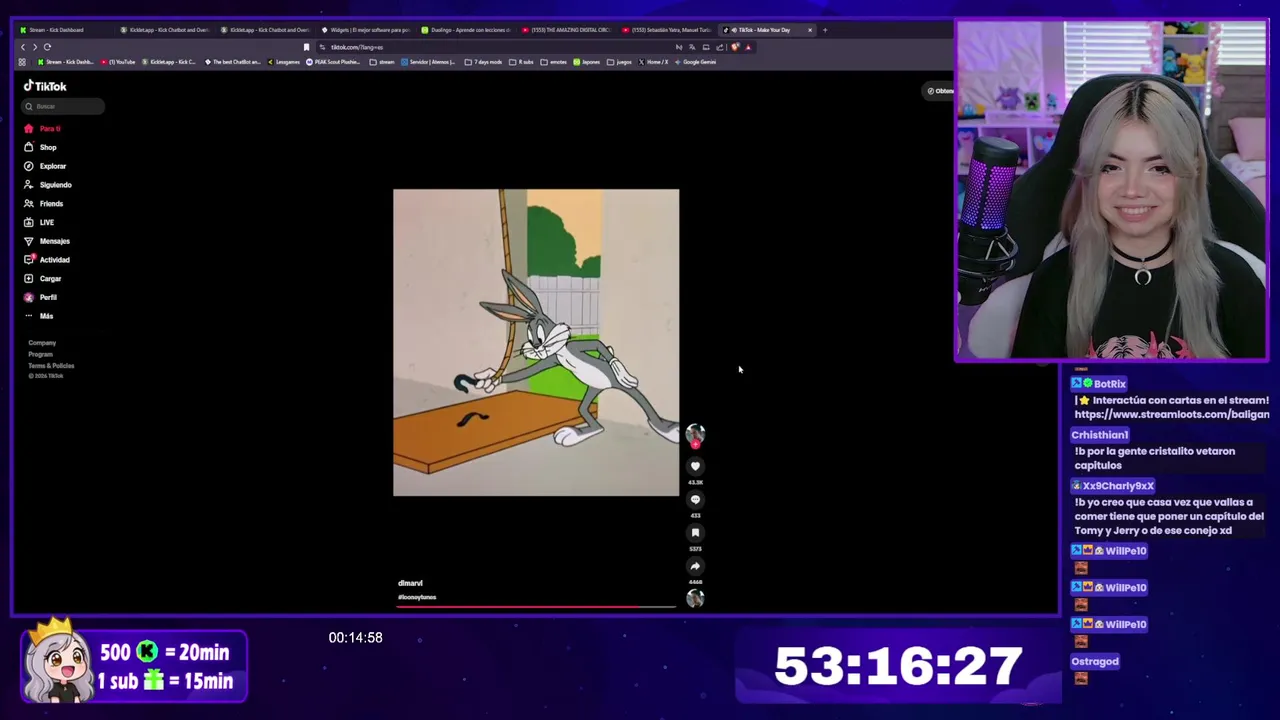Open Para ti feed
Image resolution: width=1280 pixels, height=720 pixels.
(x=43, y=129)
